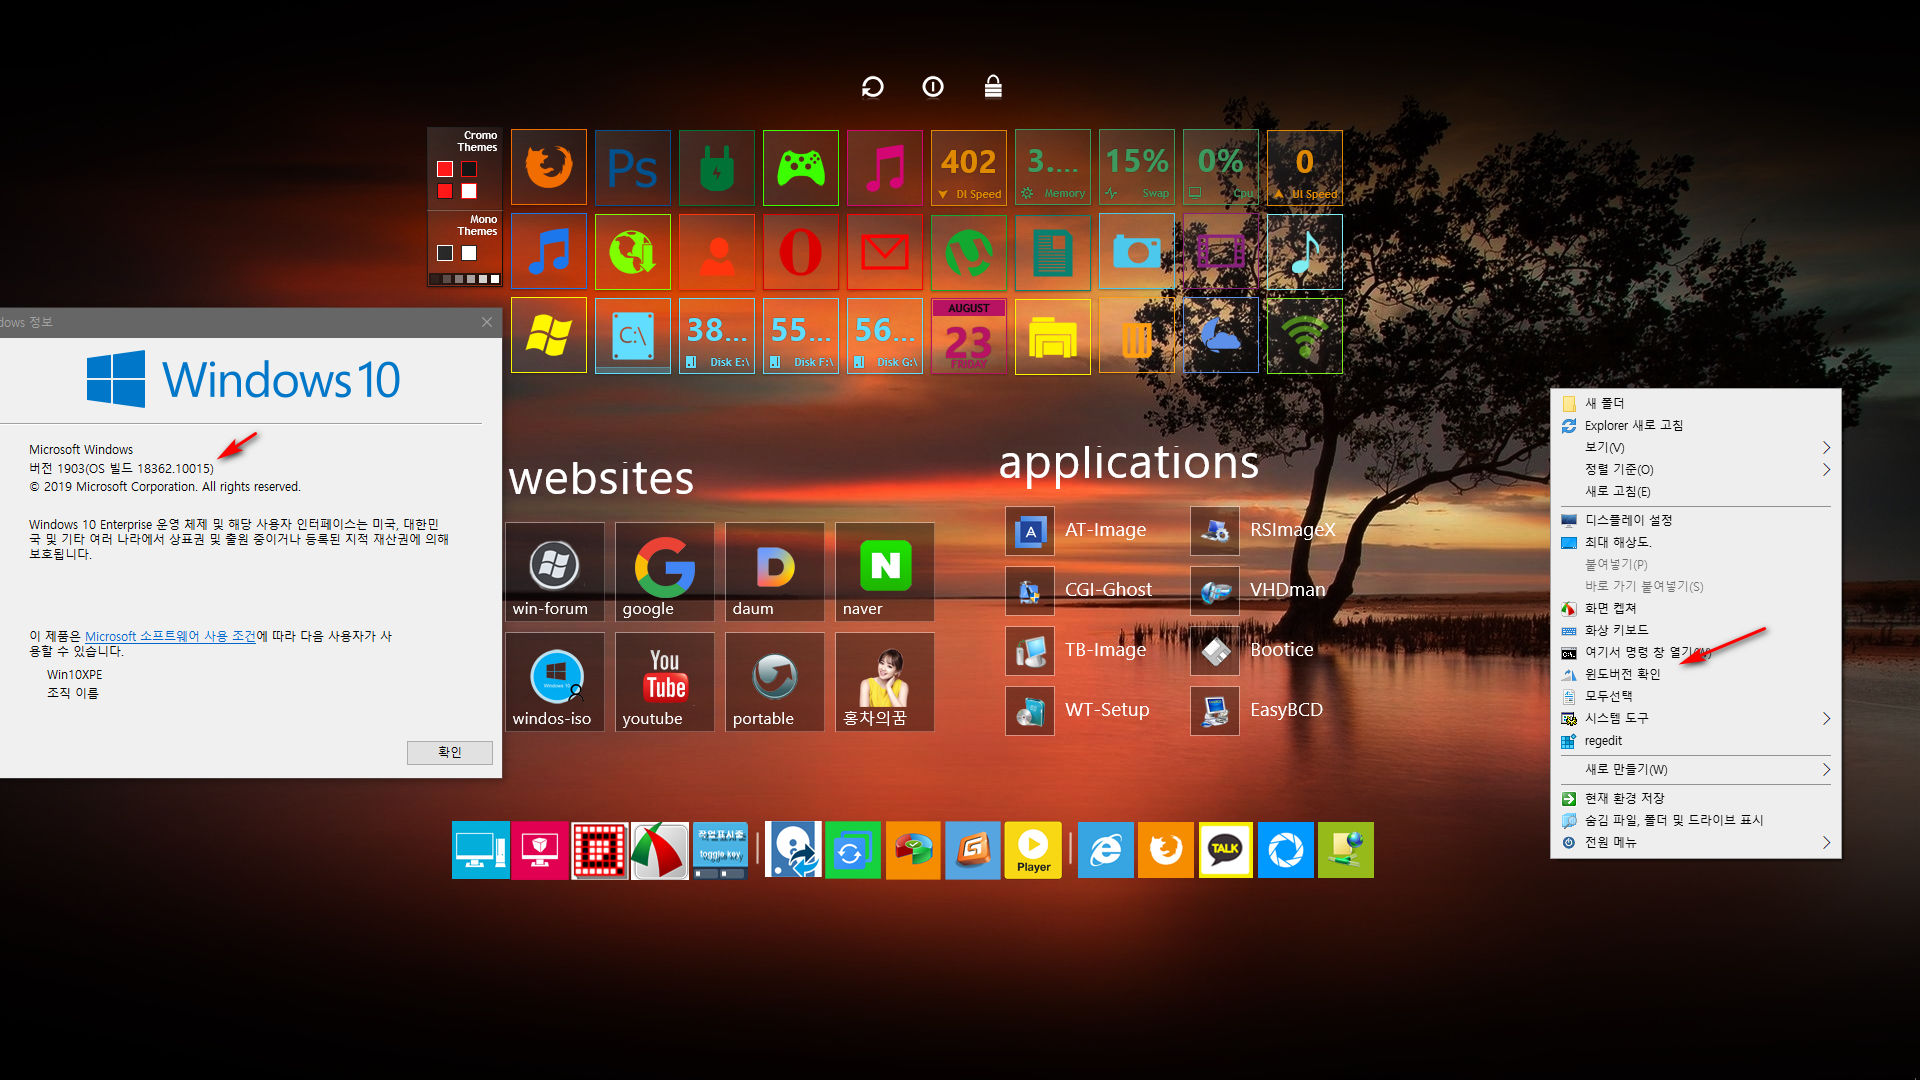This screenshot has width=1920, height=1080.
Task: Open the portable website shortcut
Action: click(774, 681)
